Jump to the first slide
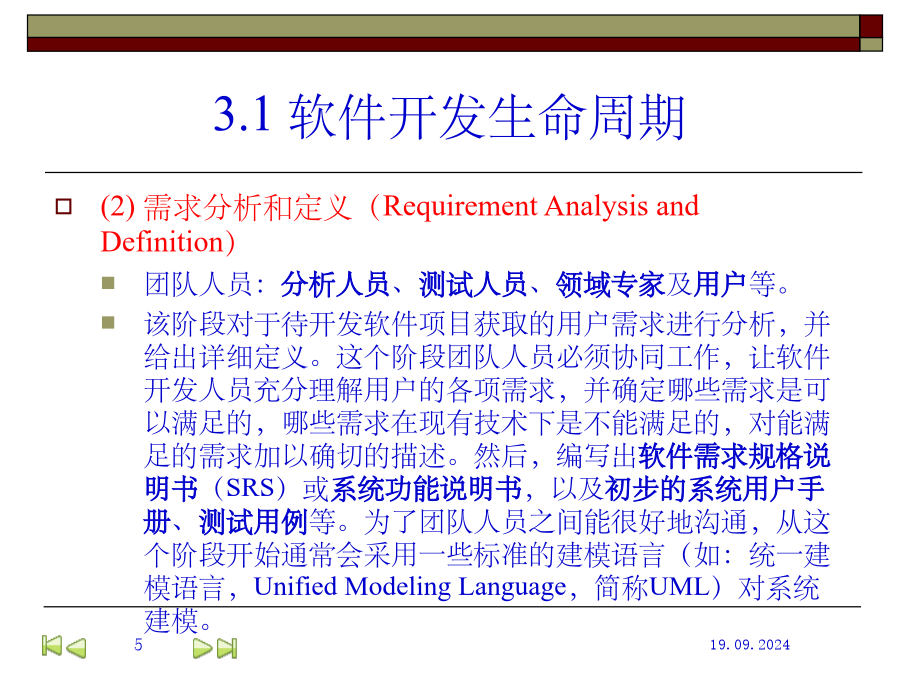900x675 pixels. 52,646
